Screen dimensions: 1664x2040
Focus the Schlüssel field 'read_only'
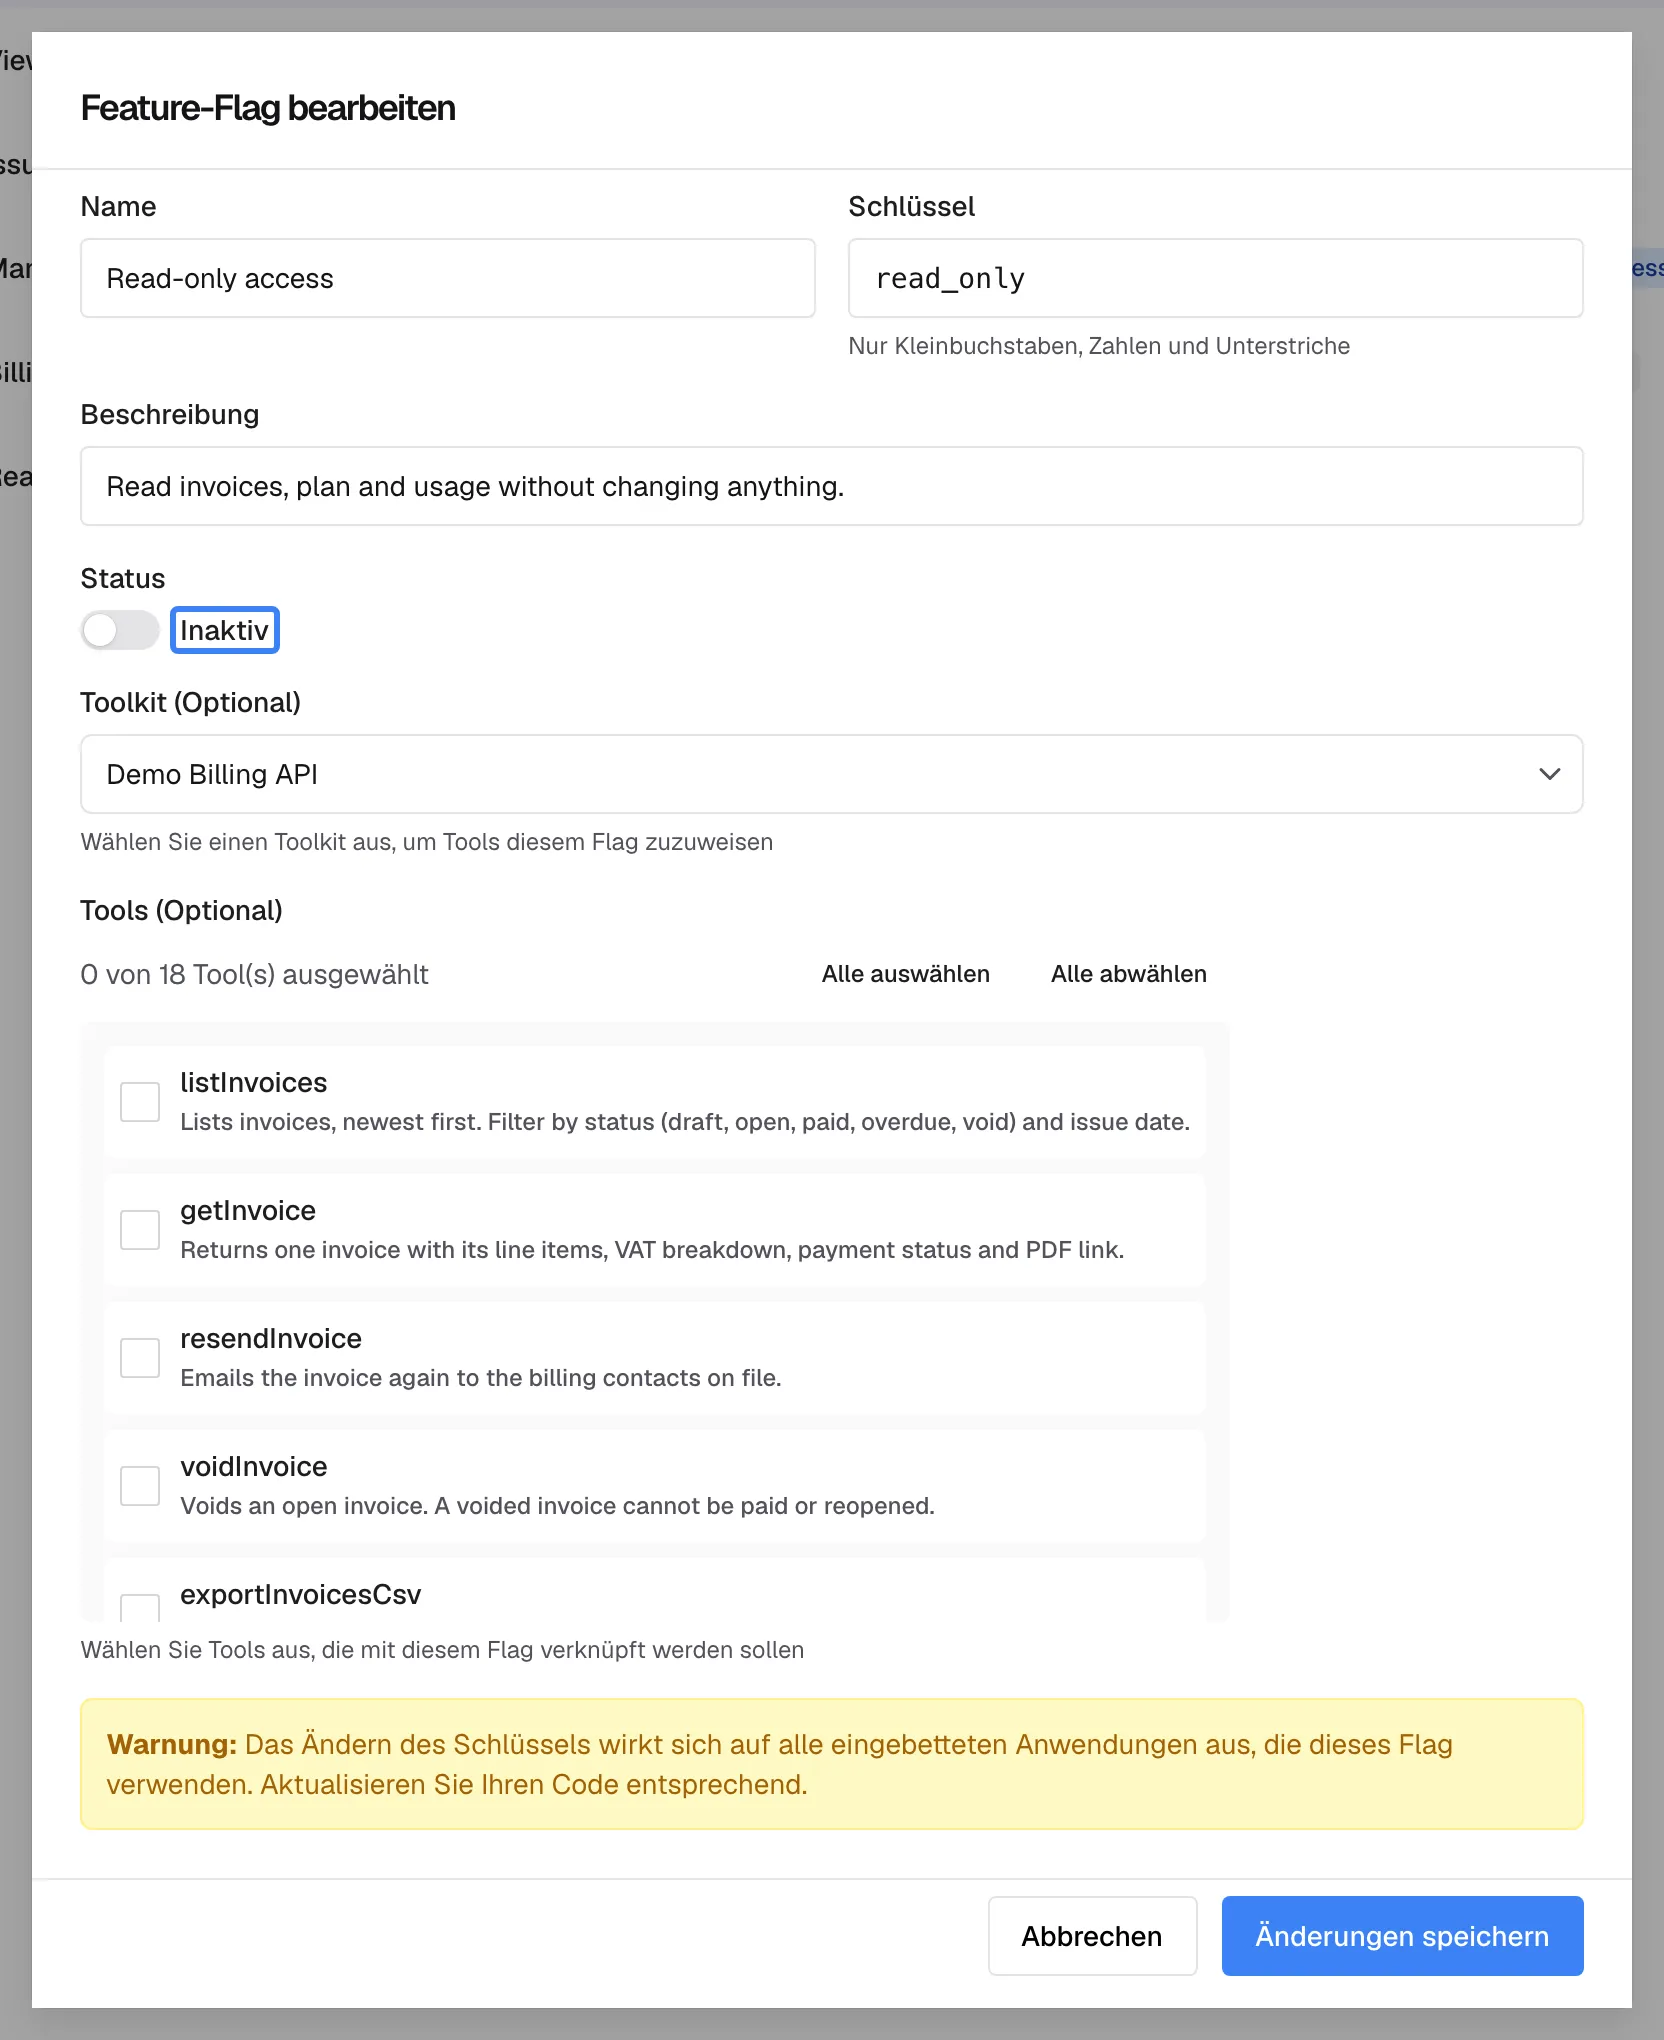pyautogui.click(x=1216, y=278)
